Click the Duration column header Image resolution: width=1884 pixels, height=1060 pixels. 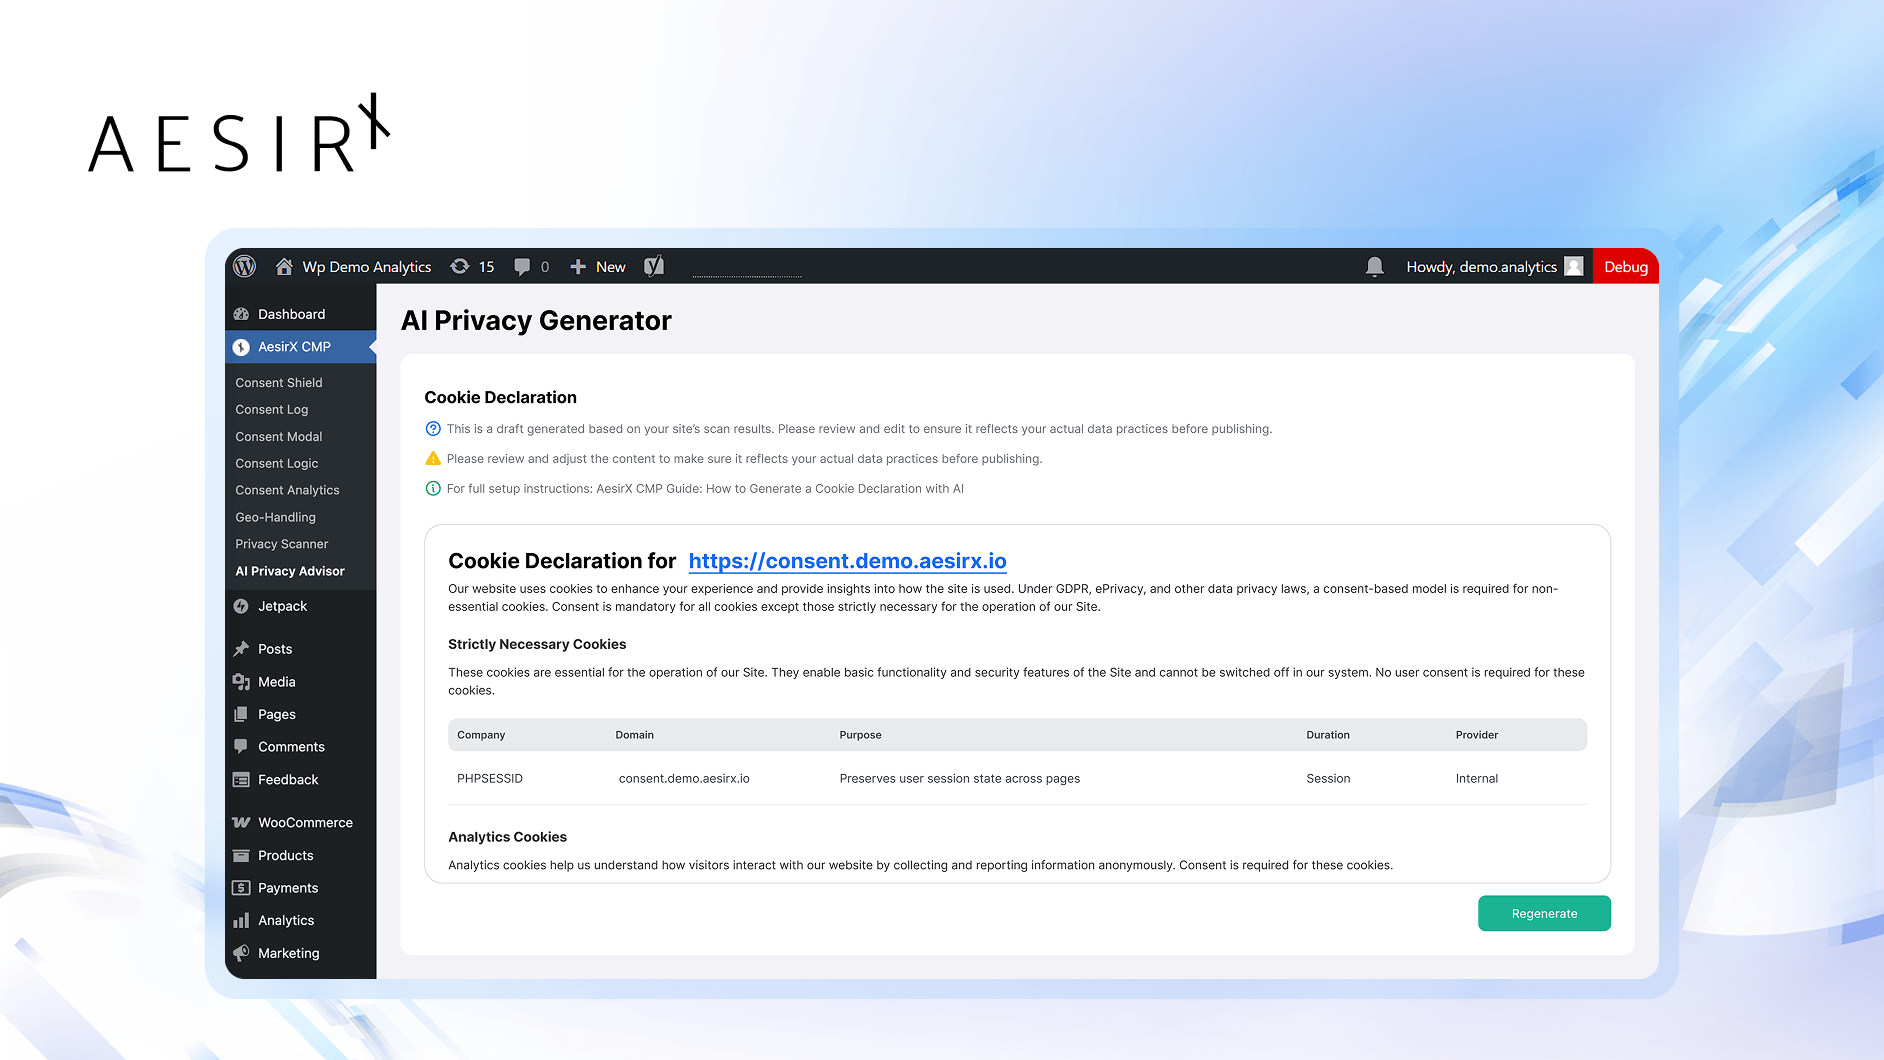click(1328, 735)
